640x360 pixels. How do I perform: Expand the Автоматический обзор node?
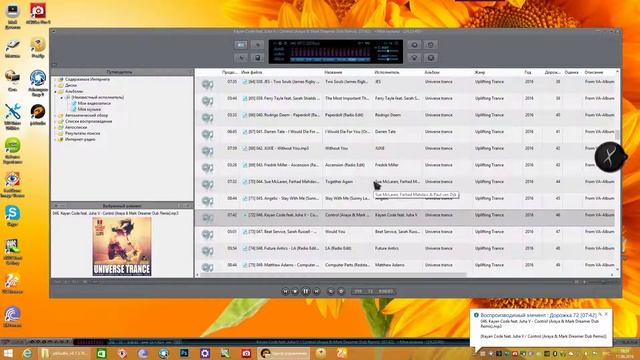tap(56, 116)
